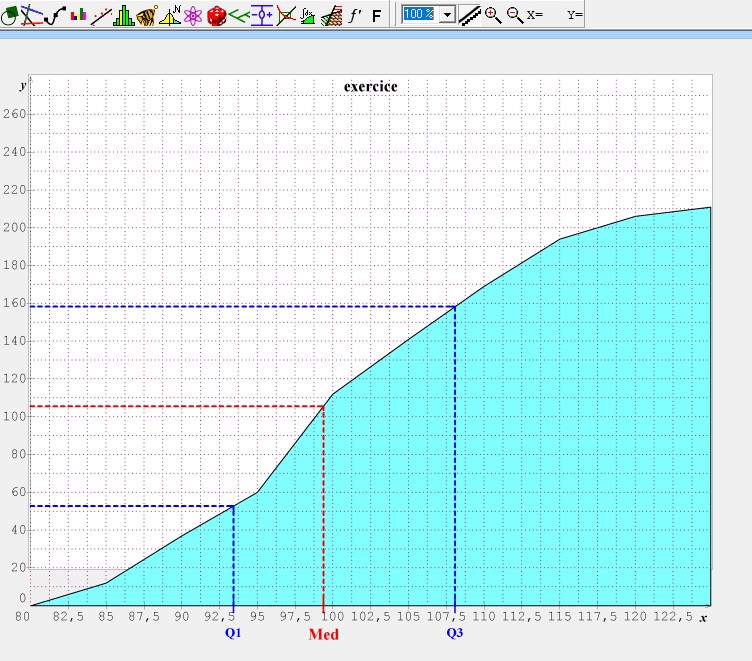Select the scatter plot regression line tool
Image resolution: width=752 pixels, height=661 pixels.
point(101,16)
